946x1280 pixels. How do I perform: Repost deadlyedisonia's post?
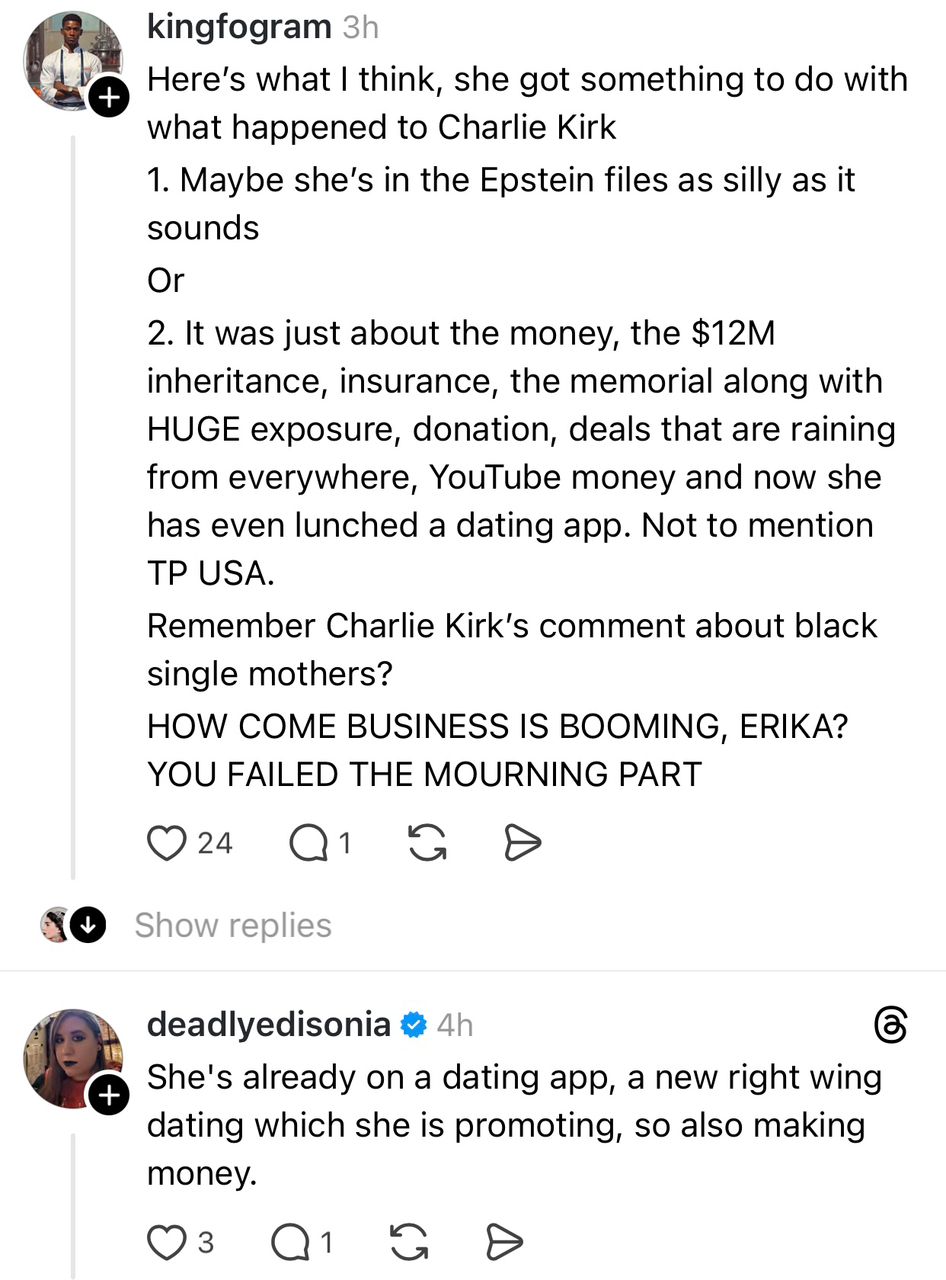click(407, 1242)
